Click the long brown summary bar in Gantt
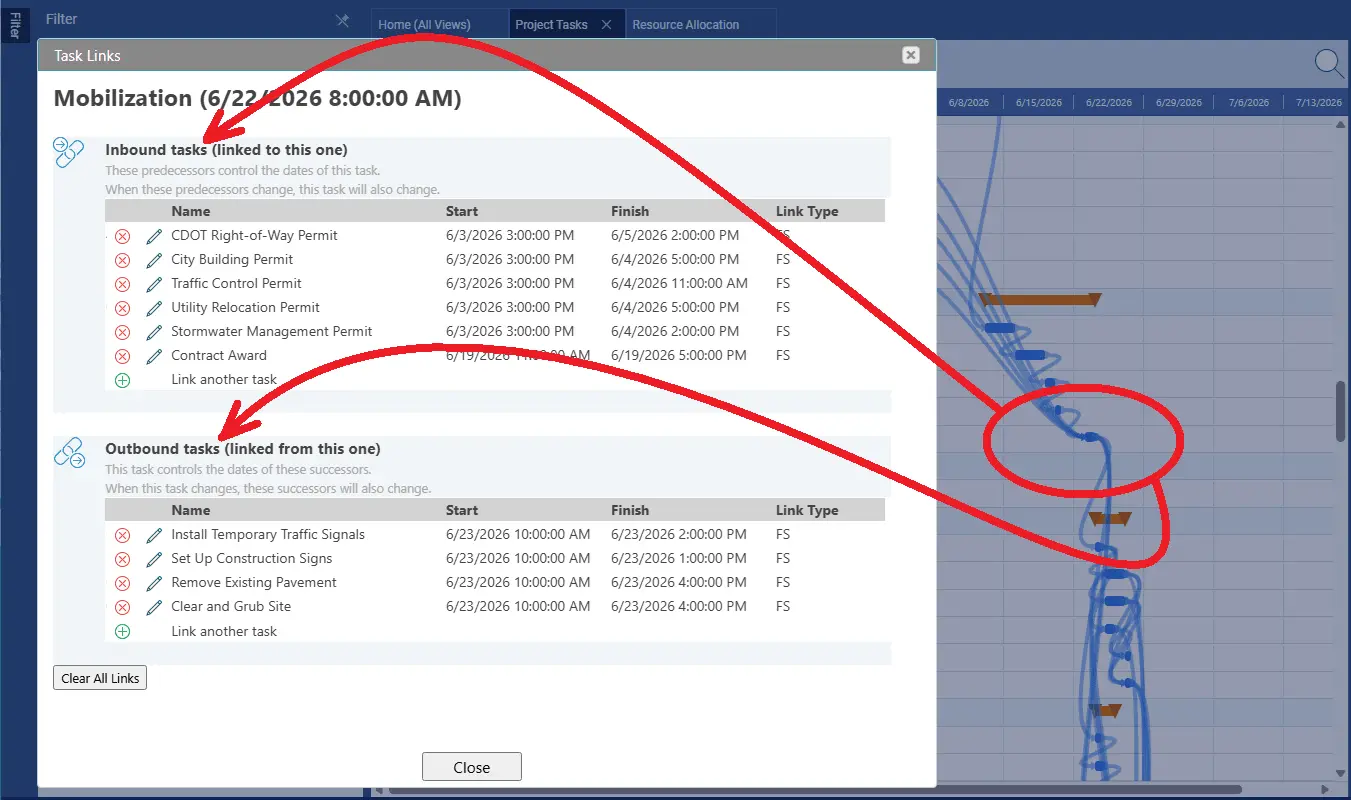The height and width of the screenshot is (800, 1351). (1040, 299)
